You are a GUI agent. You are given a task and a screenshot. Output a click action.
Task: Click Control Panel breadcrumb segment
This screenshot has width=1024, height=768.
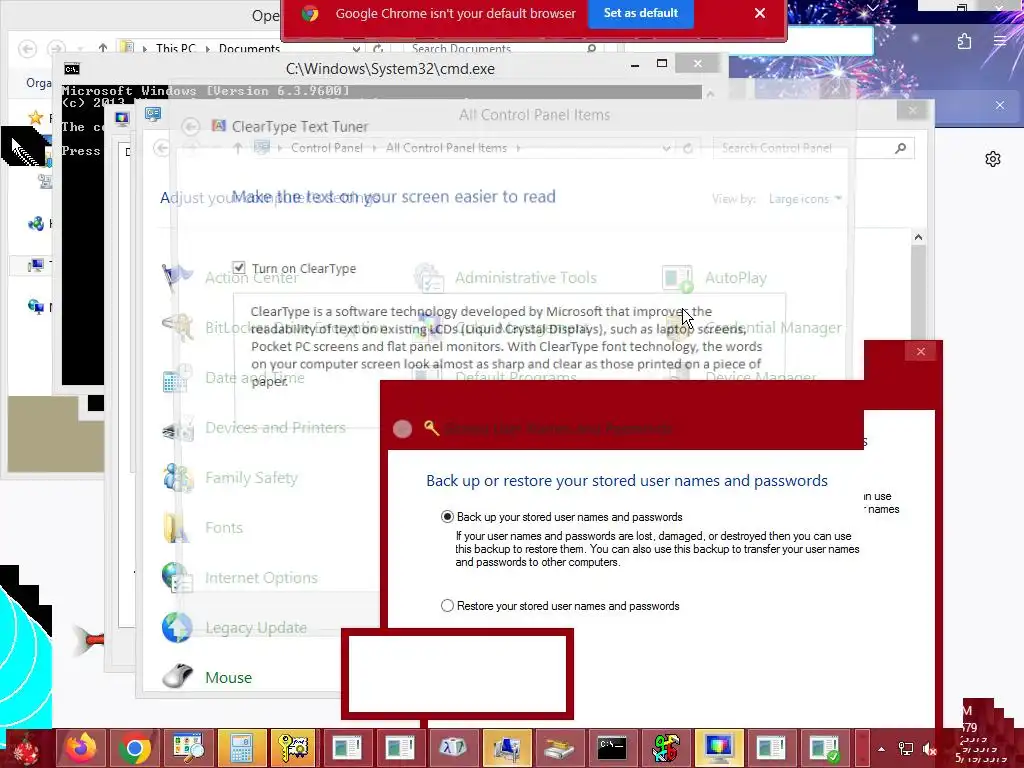click(327, 148)
